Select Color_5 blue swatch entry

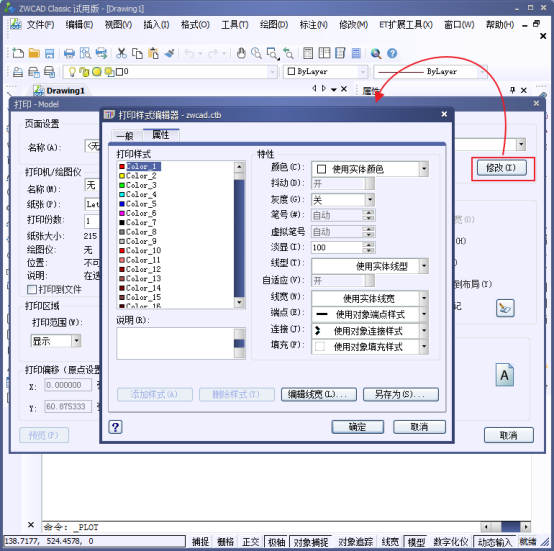pos(138,204)
